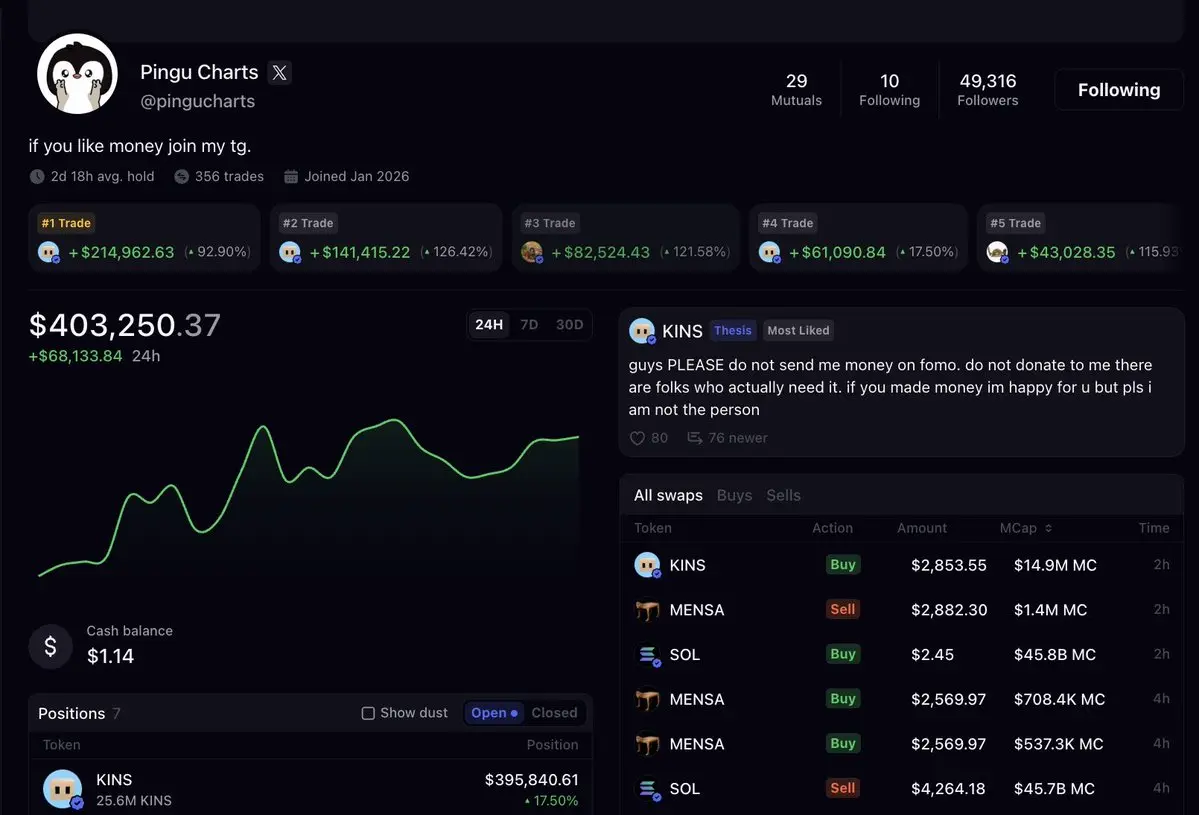Sort swaps by MCap arrow

(1048, 528)
